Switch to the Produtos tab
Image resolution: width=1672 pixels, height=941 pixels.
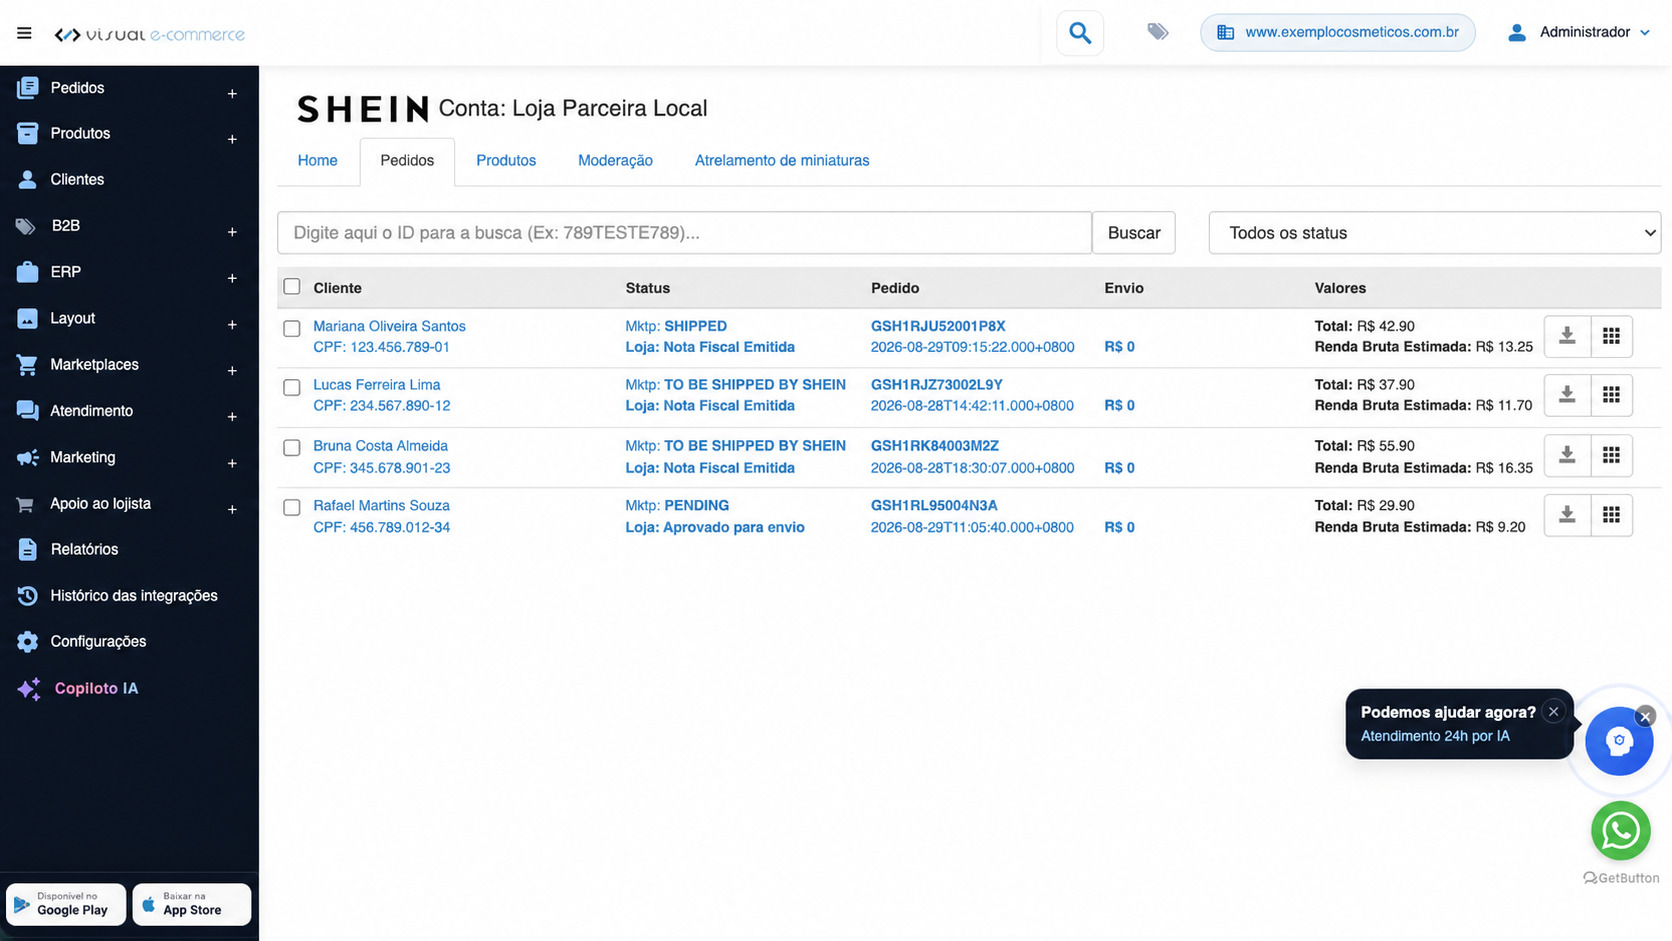[x=506, y=161]
